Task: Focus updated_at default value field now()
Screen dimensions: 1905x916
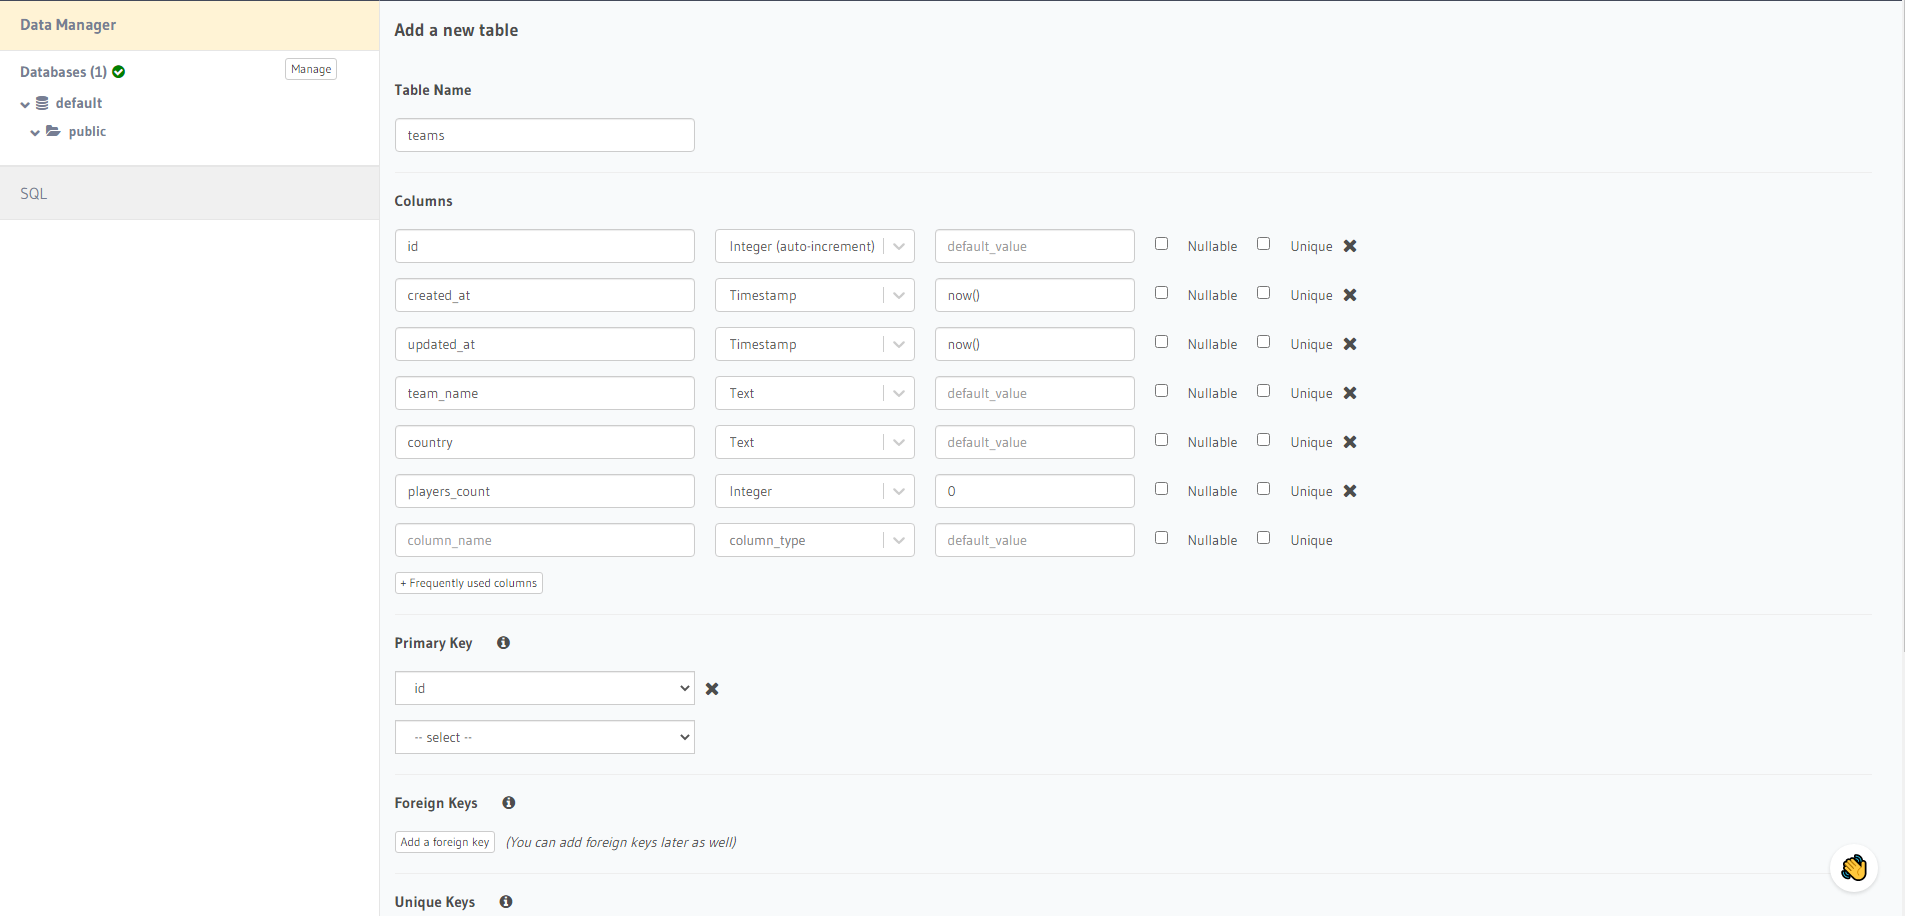Action: click(1035, 344)
